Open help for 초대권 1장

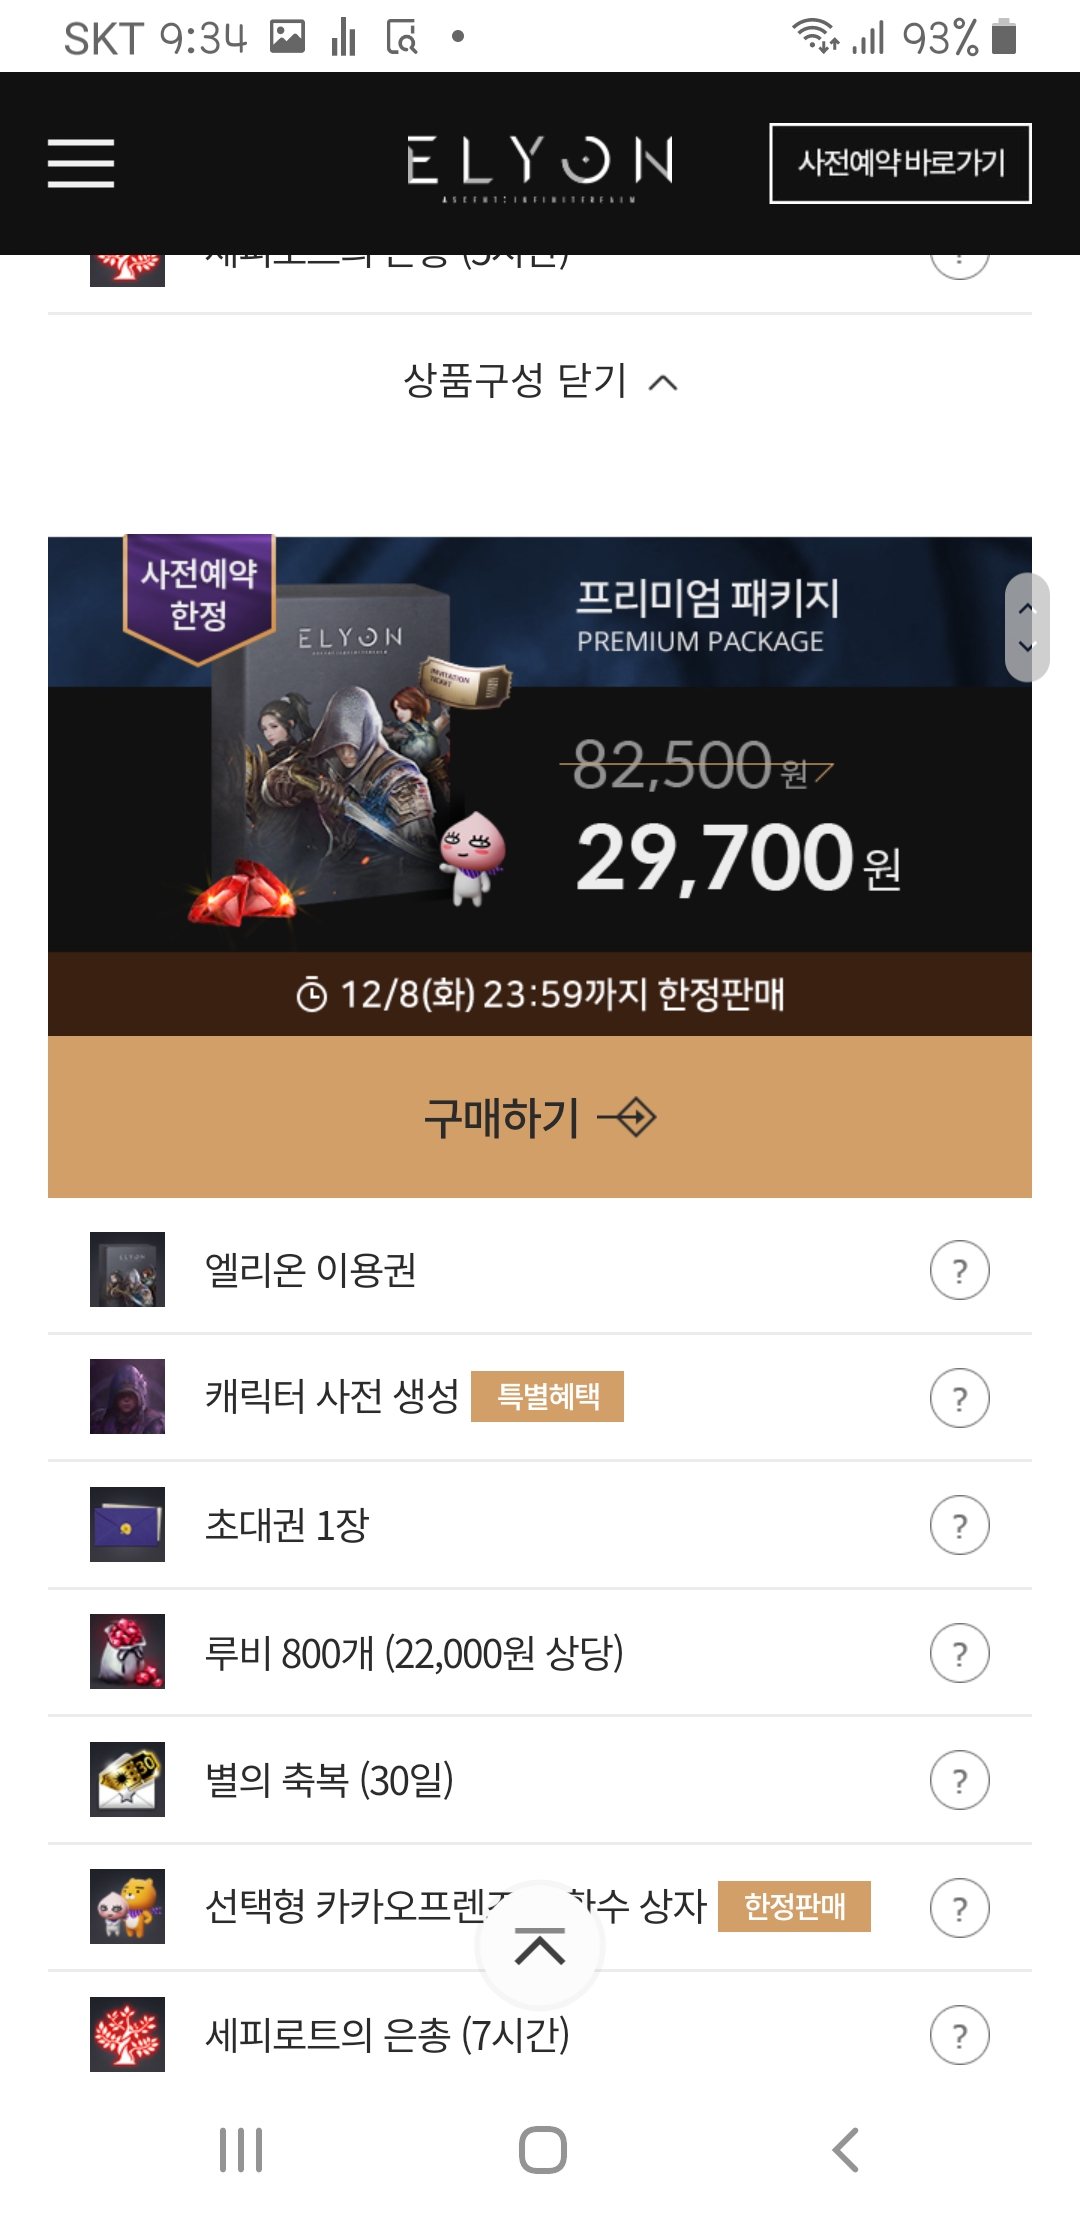click(x=959, y=1525)
